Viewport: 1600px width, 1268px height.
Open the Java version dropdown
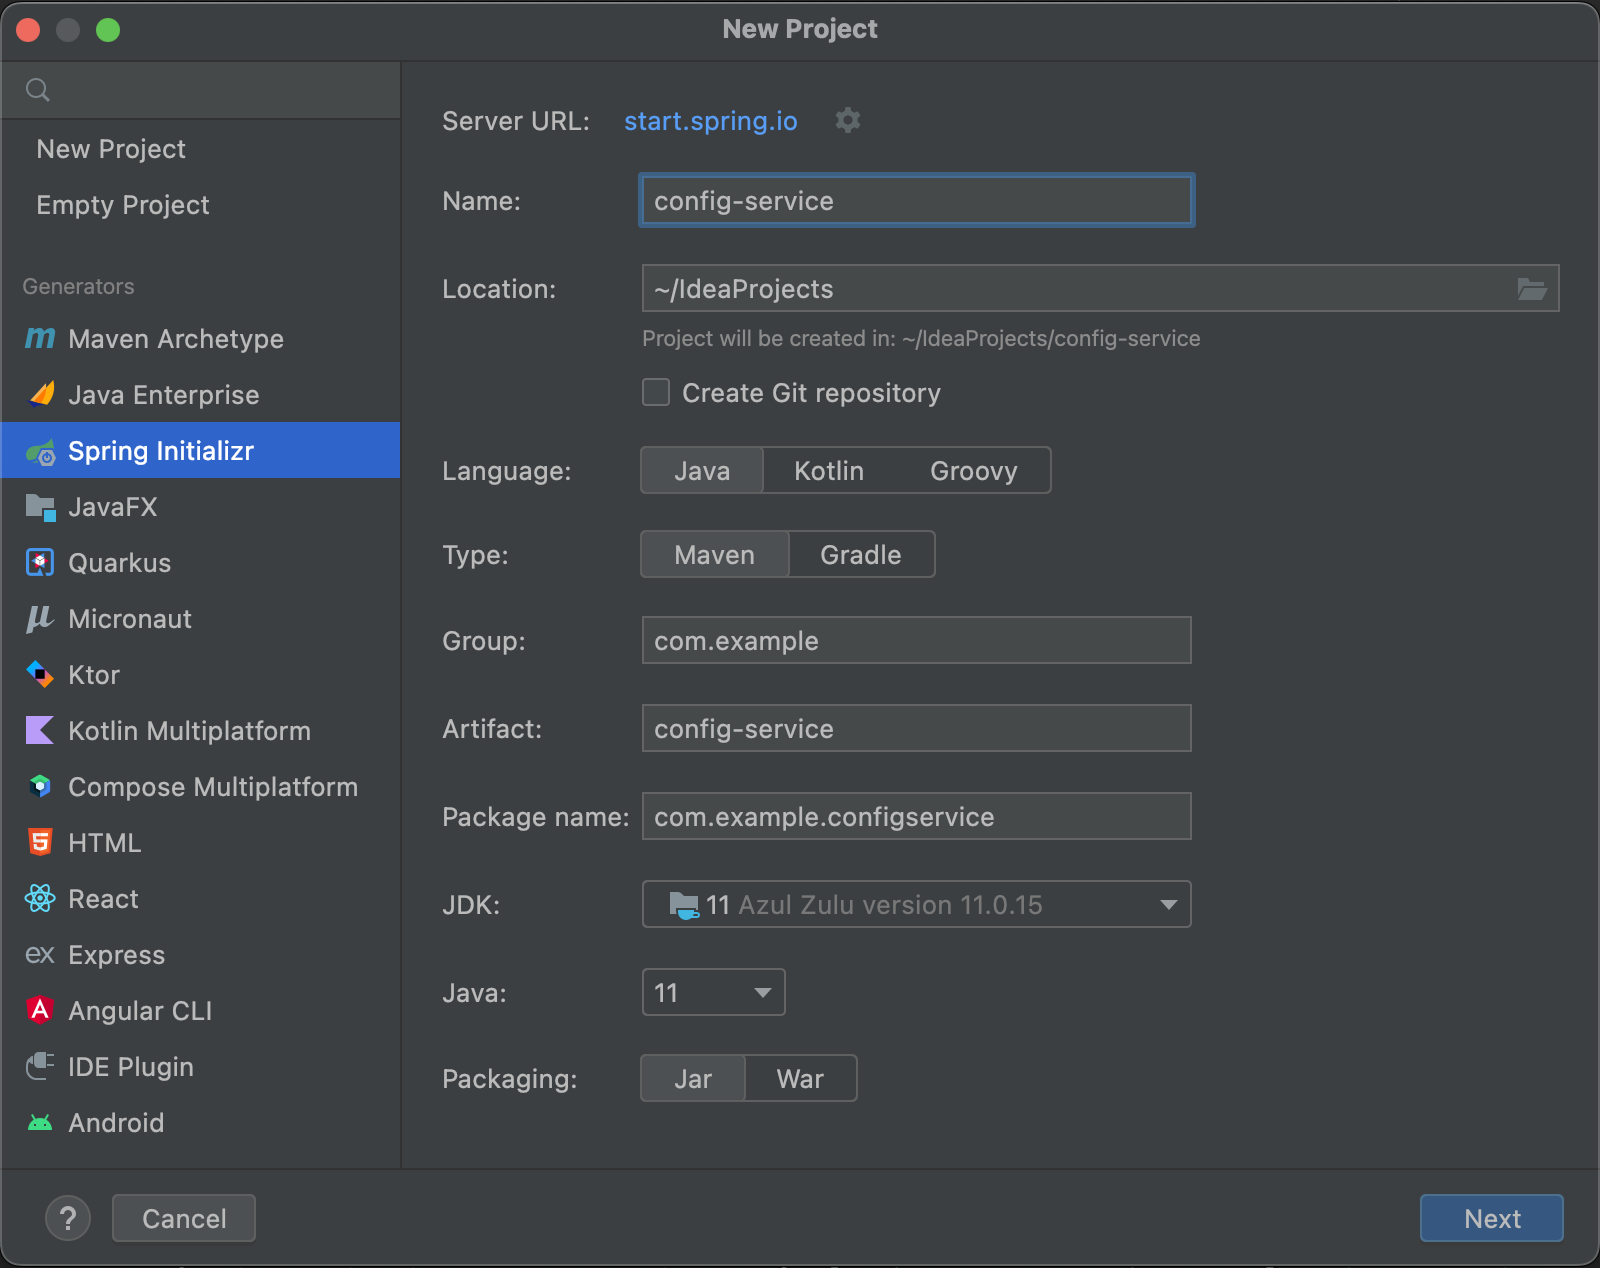[714, 992]
